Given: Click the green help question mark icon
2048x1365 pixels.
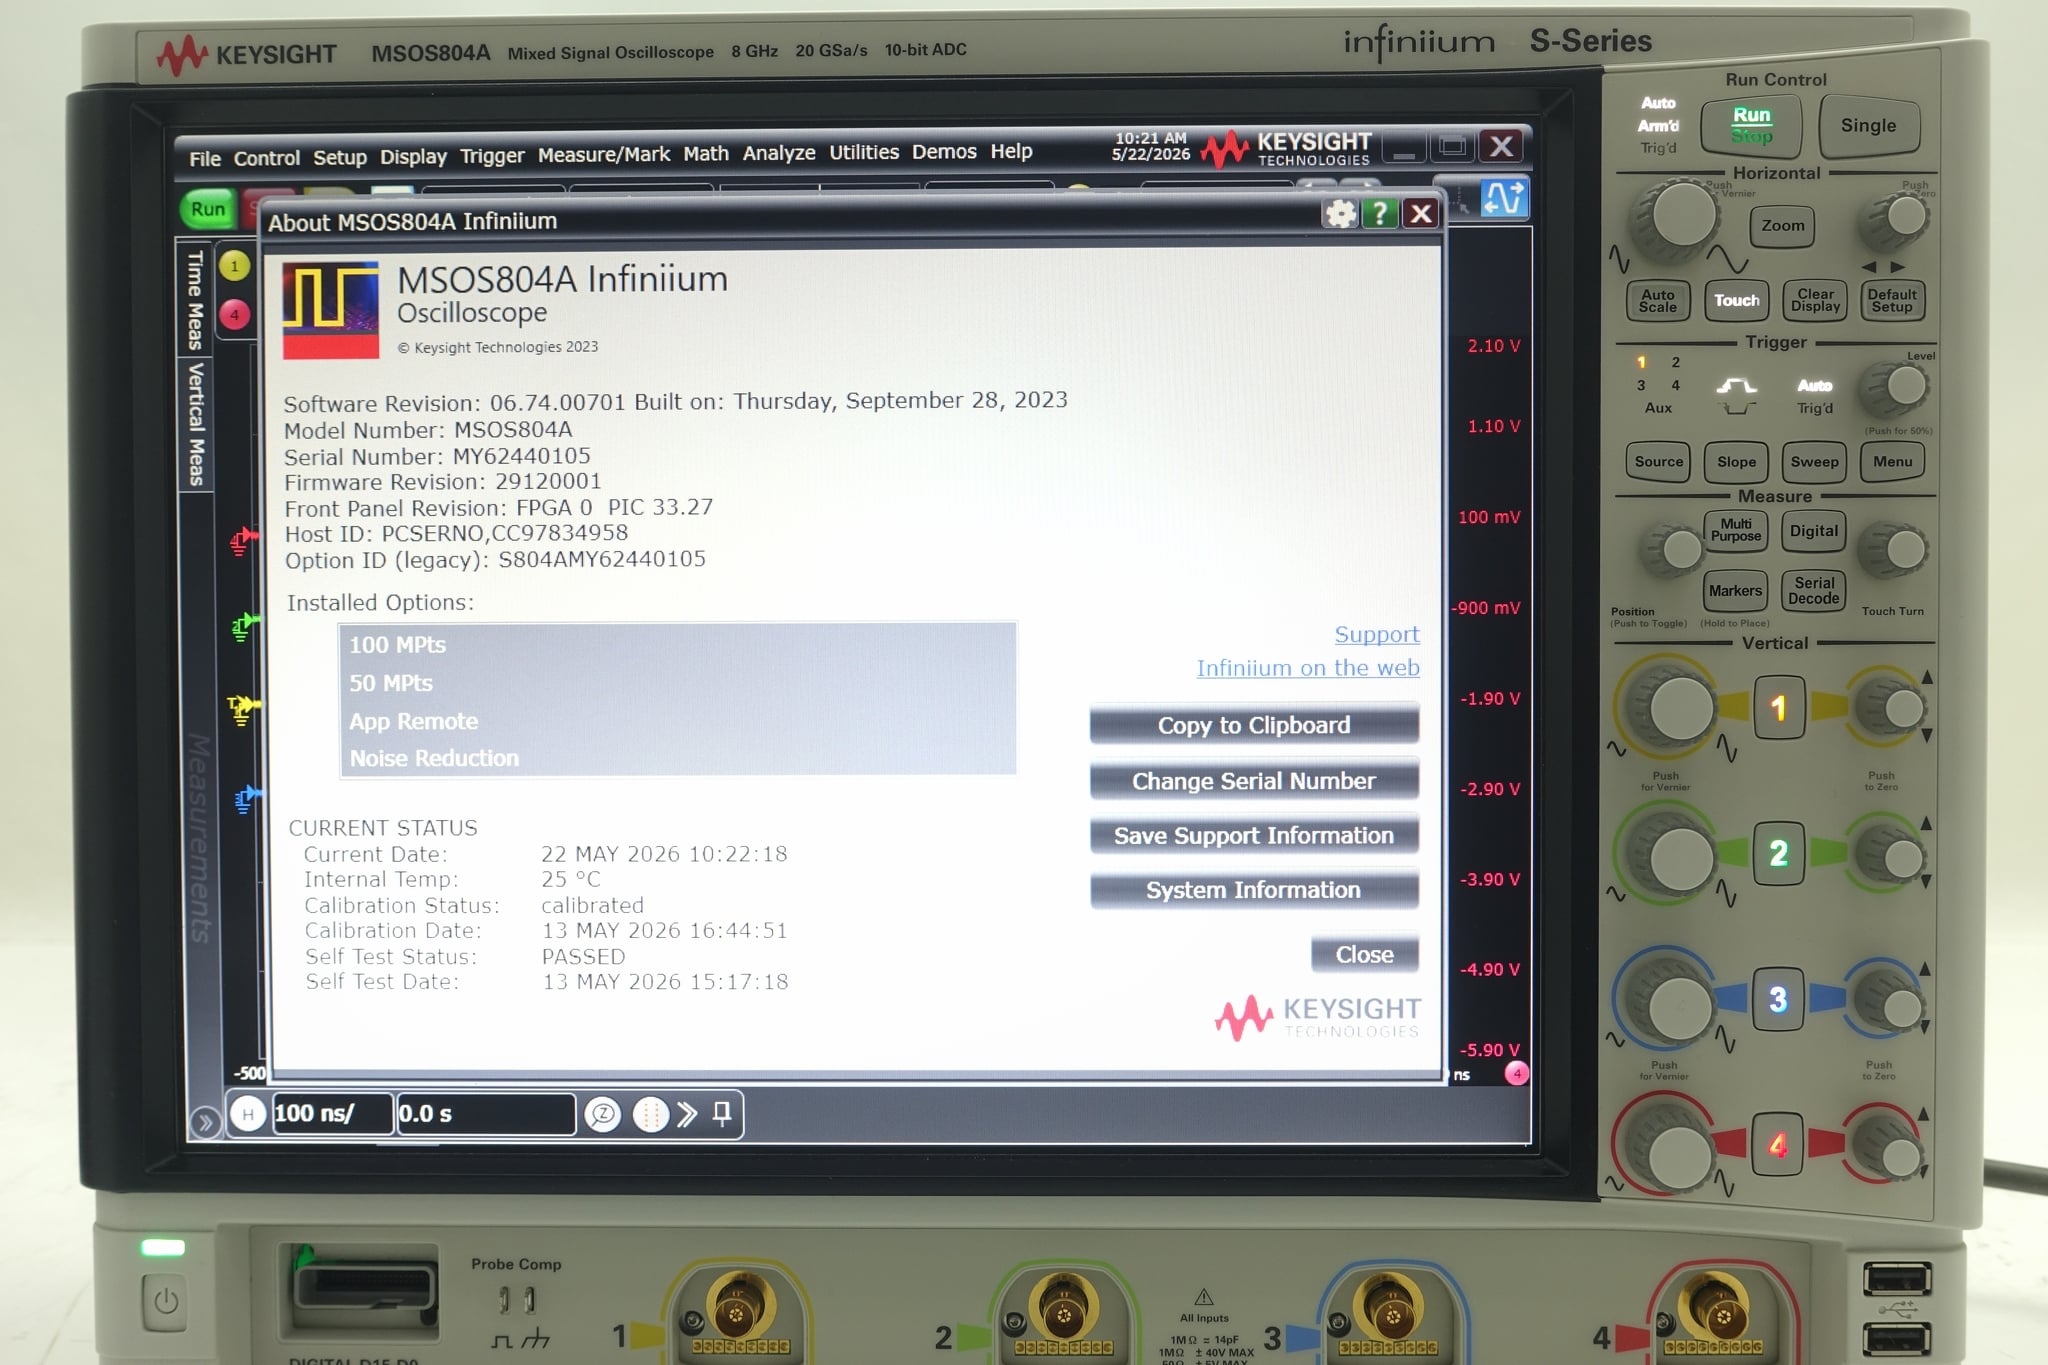Looking at the screenshot, I should click(x=1380, y=213).
